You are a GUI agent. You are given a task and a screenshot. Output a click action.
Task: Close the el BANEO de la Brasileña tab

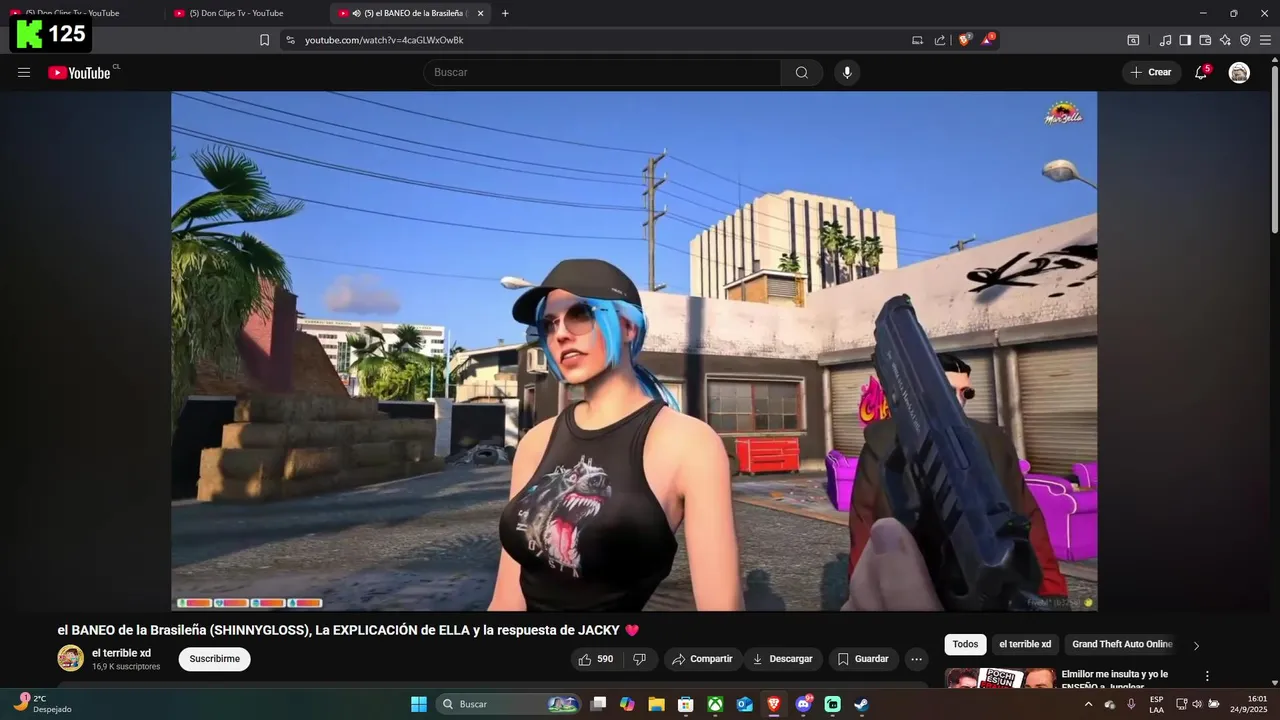point(480,13)
